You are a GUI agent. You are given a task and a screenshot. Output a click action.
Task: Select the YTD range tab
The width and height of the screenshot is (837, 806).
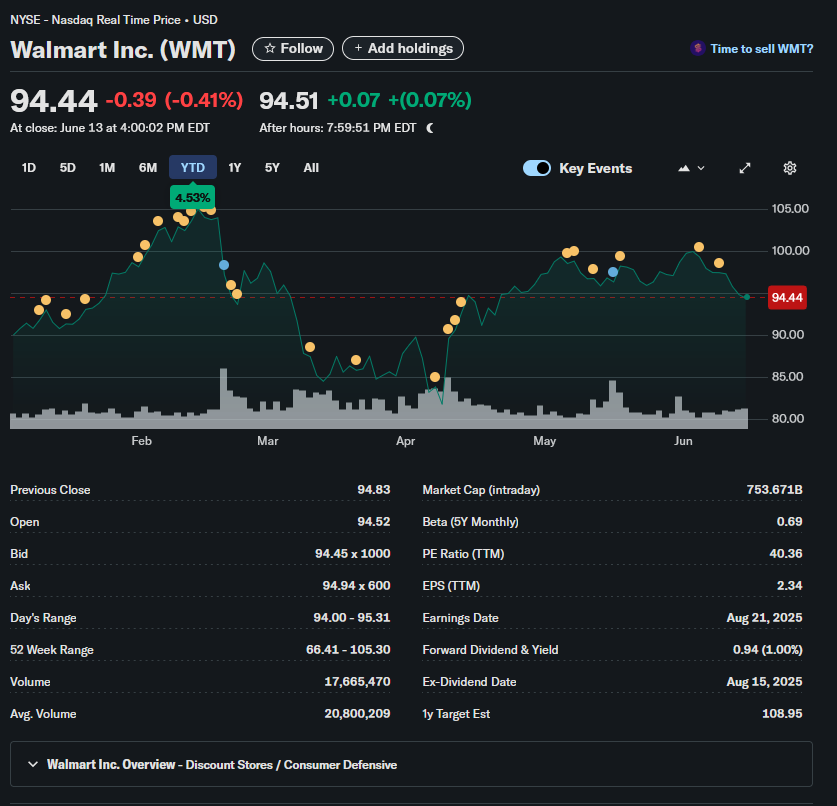pyautogui.click(x=193, y=168)
